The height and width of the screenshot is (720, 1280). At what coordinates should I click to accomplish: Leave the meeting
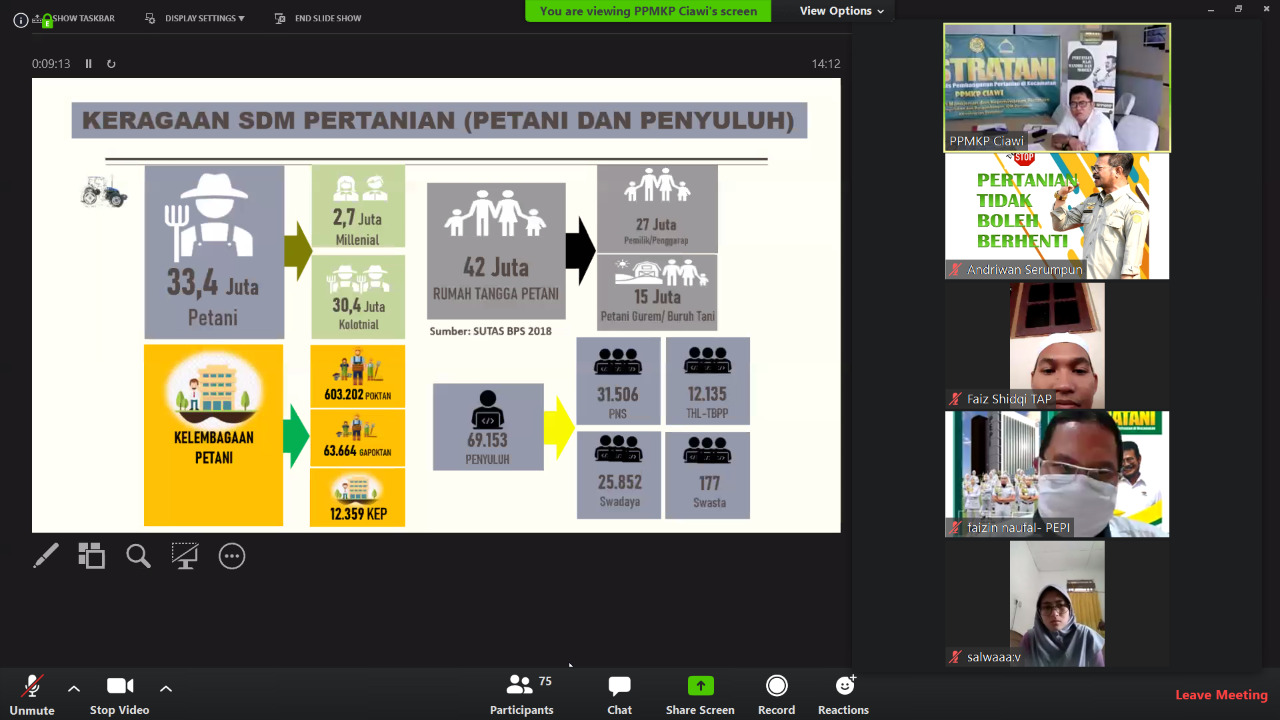coord(1221,695)
